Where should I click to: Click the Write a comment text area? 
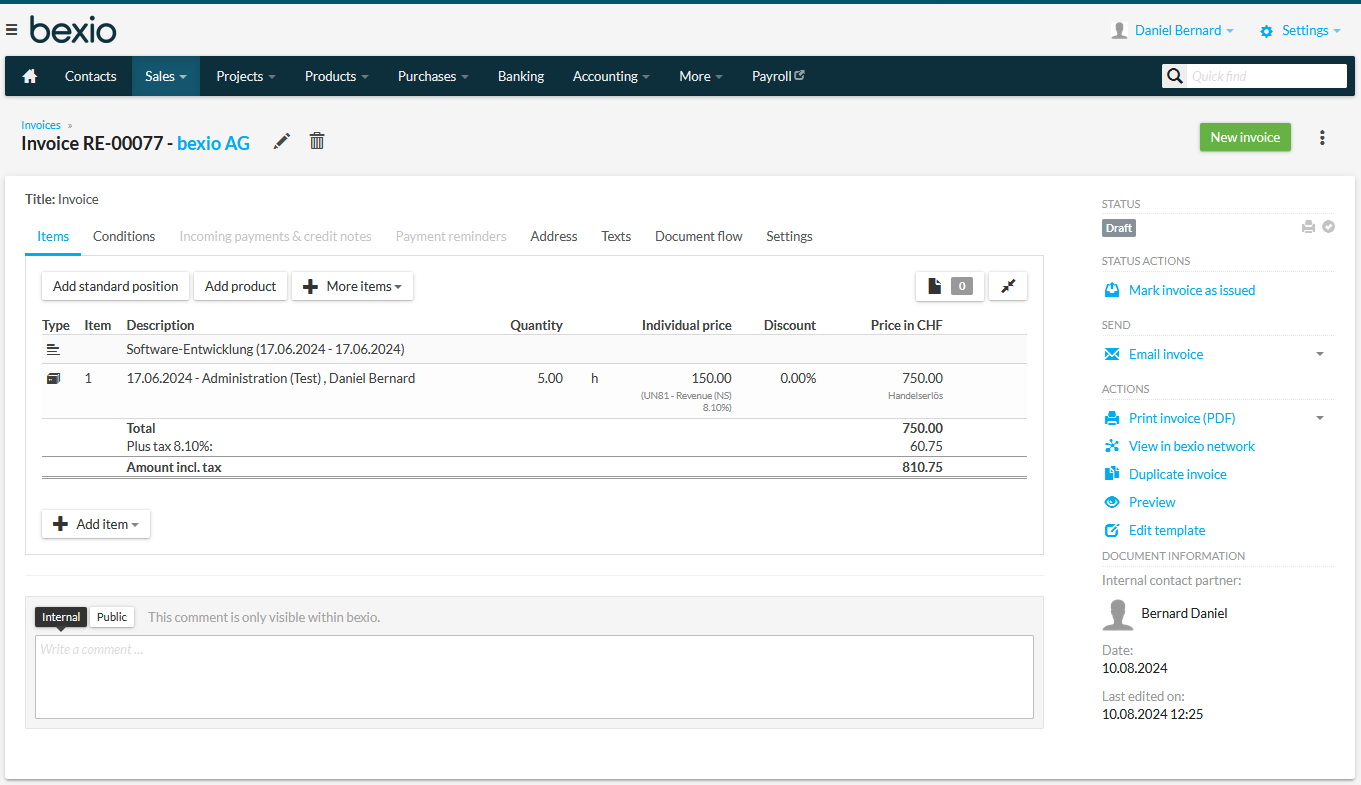(x=534, y=677)
